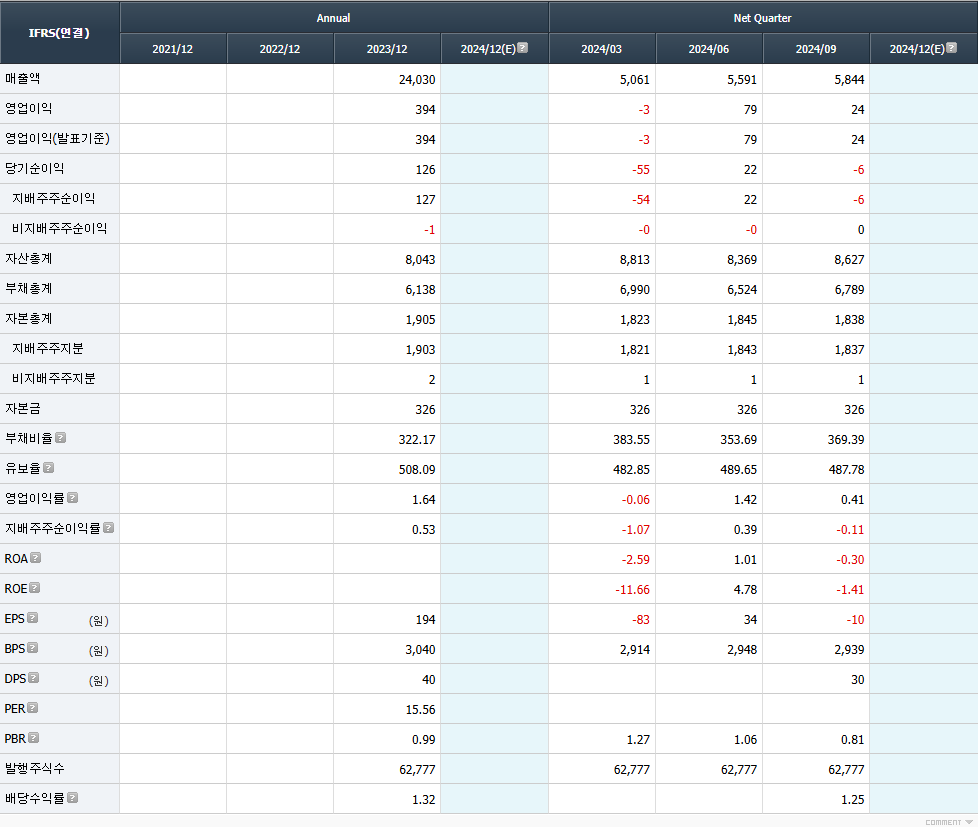Click help icon next to 유보율
Image resolution: width=979 pixels, height=827 pixels.
[49, 467]
